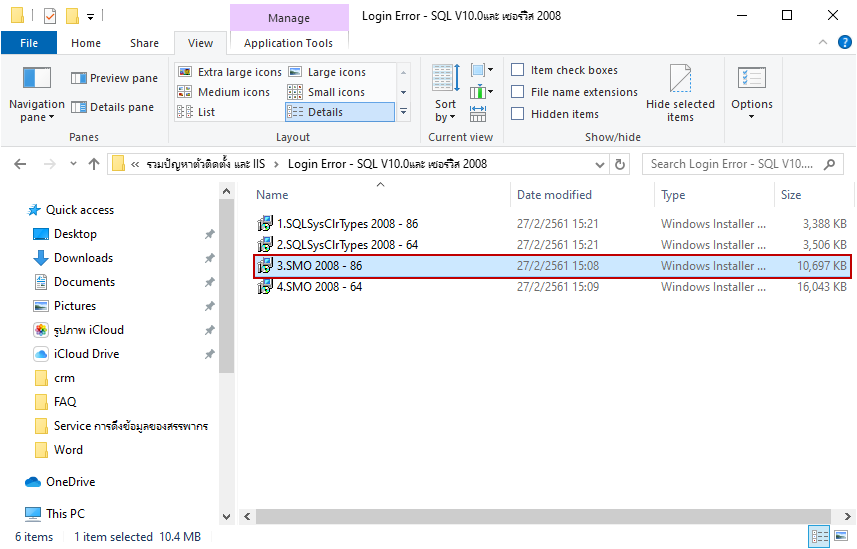
Task: Click the search magnifier icon
Action: [829, 164]
